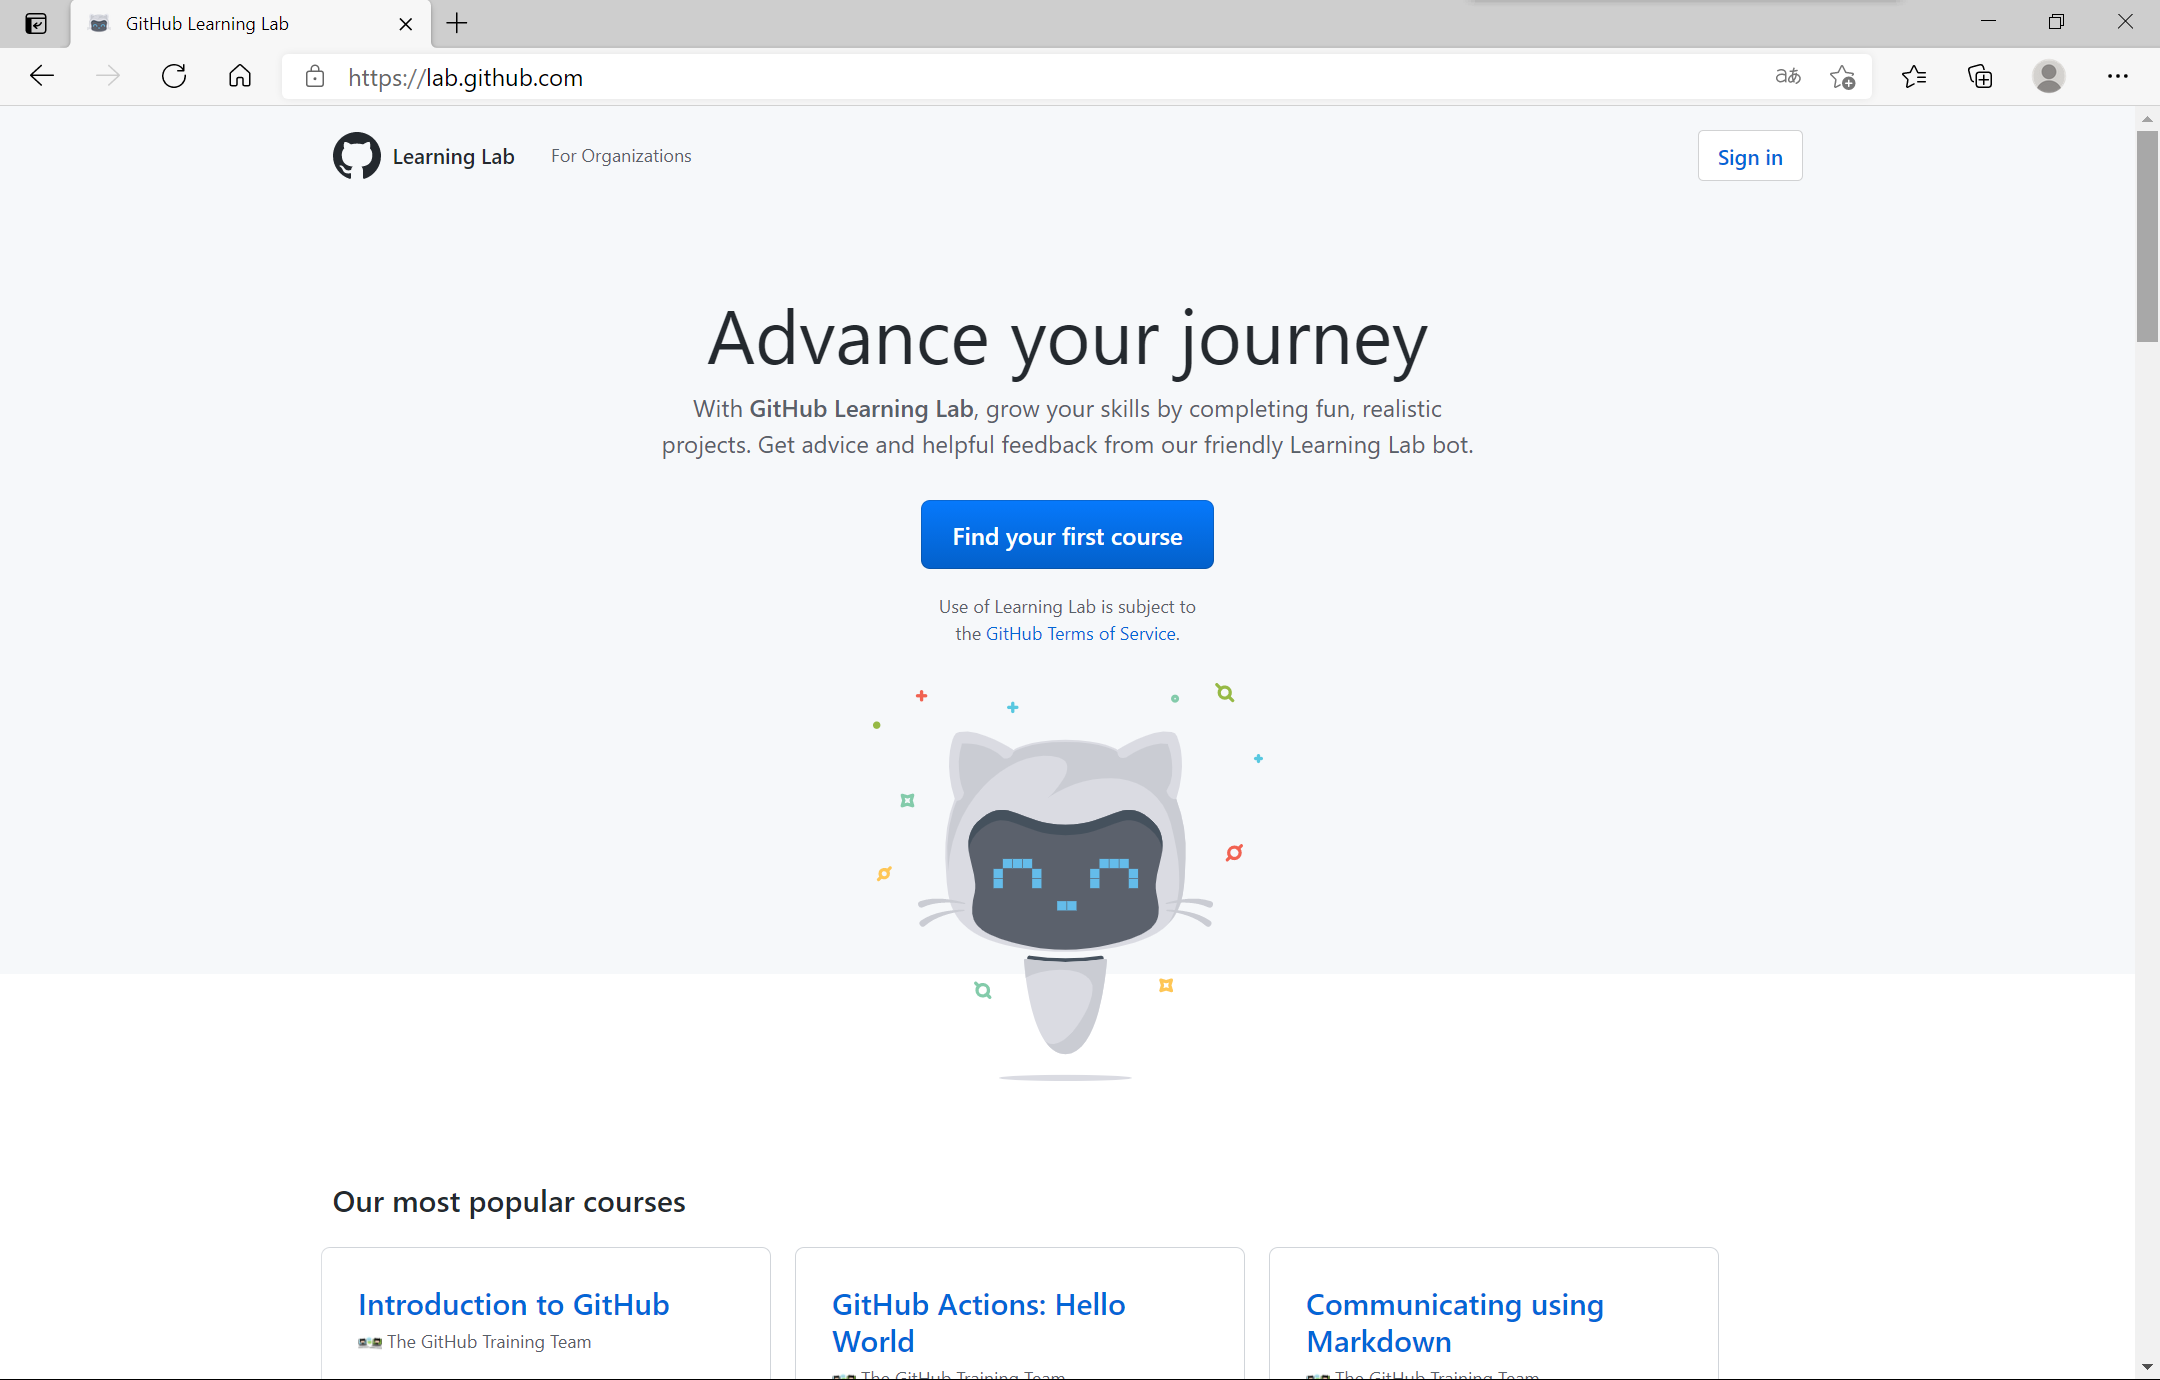Click the GitHub Octocat logo icon
The height and width of the screenshot is (1380, 2160).
(356, 156)
